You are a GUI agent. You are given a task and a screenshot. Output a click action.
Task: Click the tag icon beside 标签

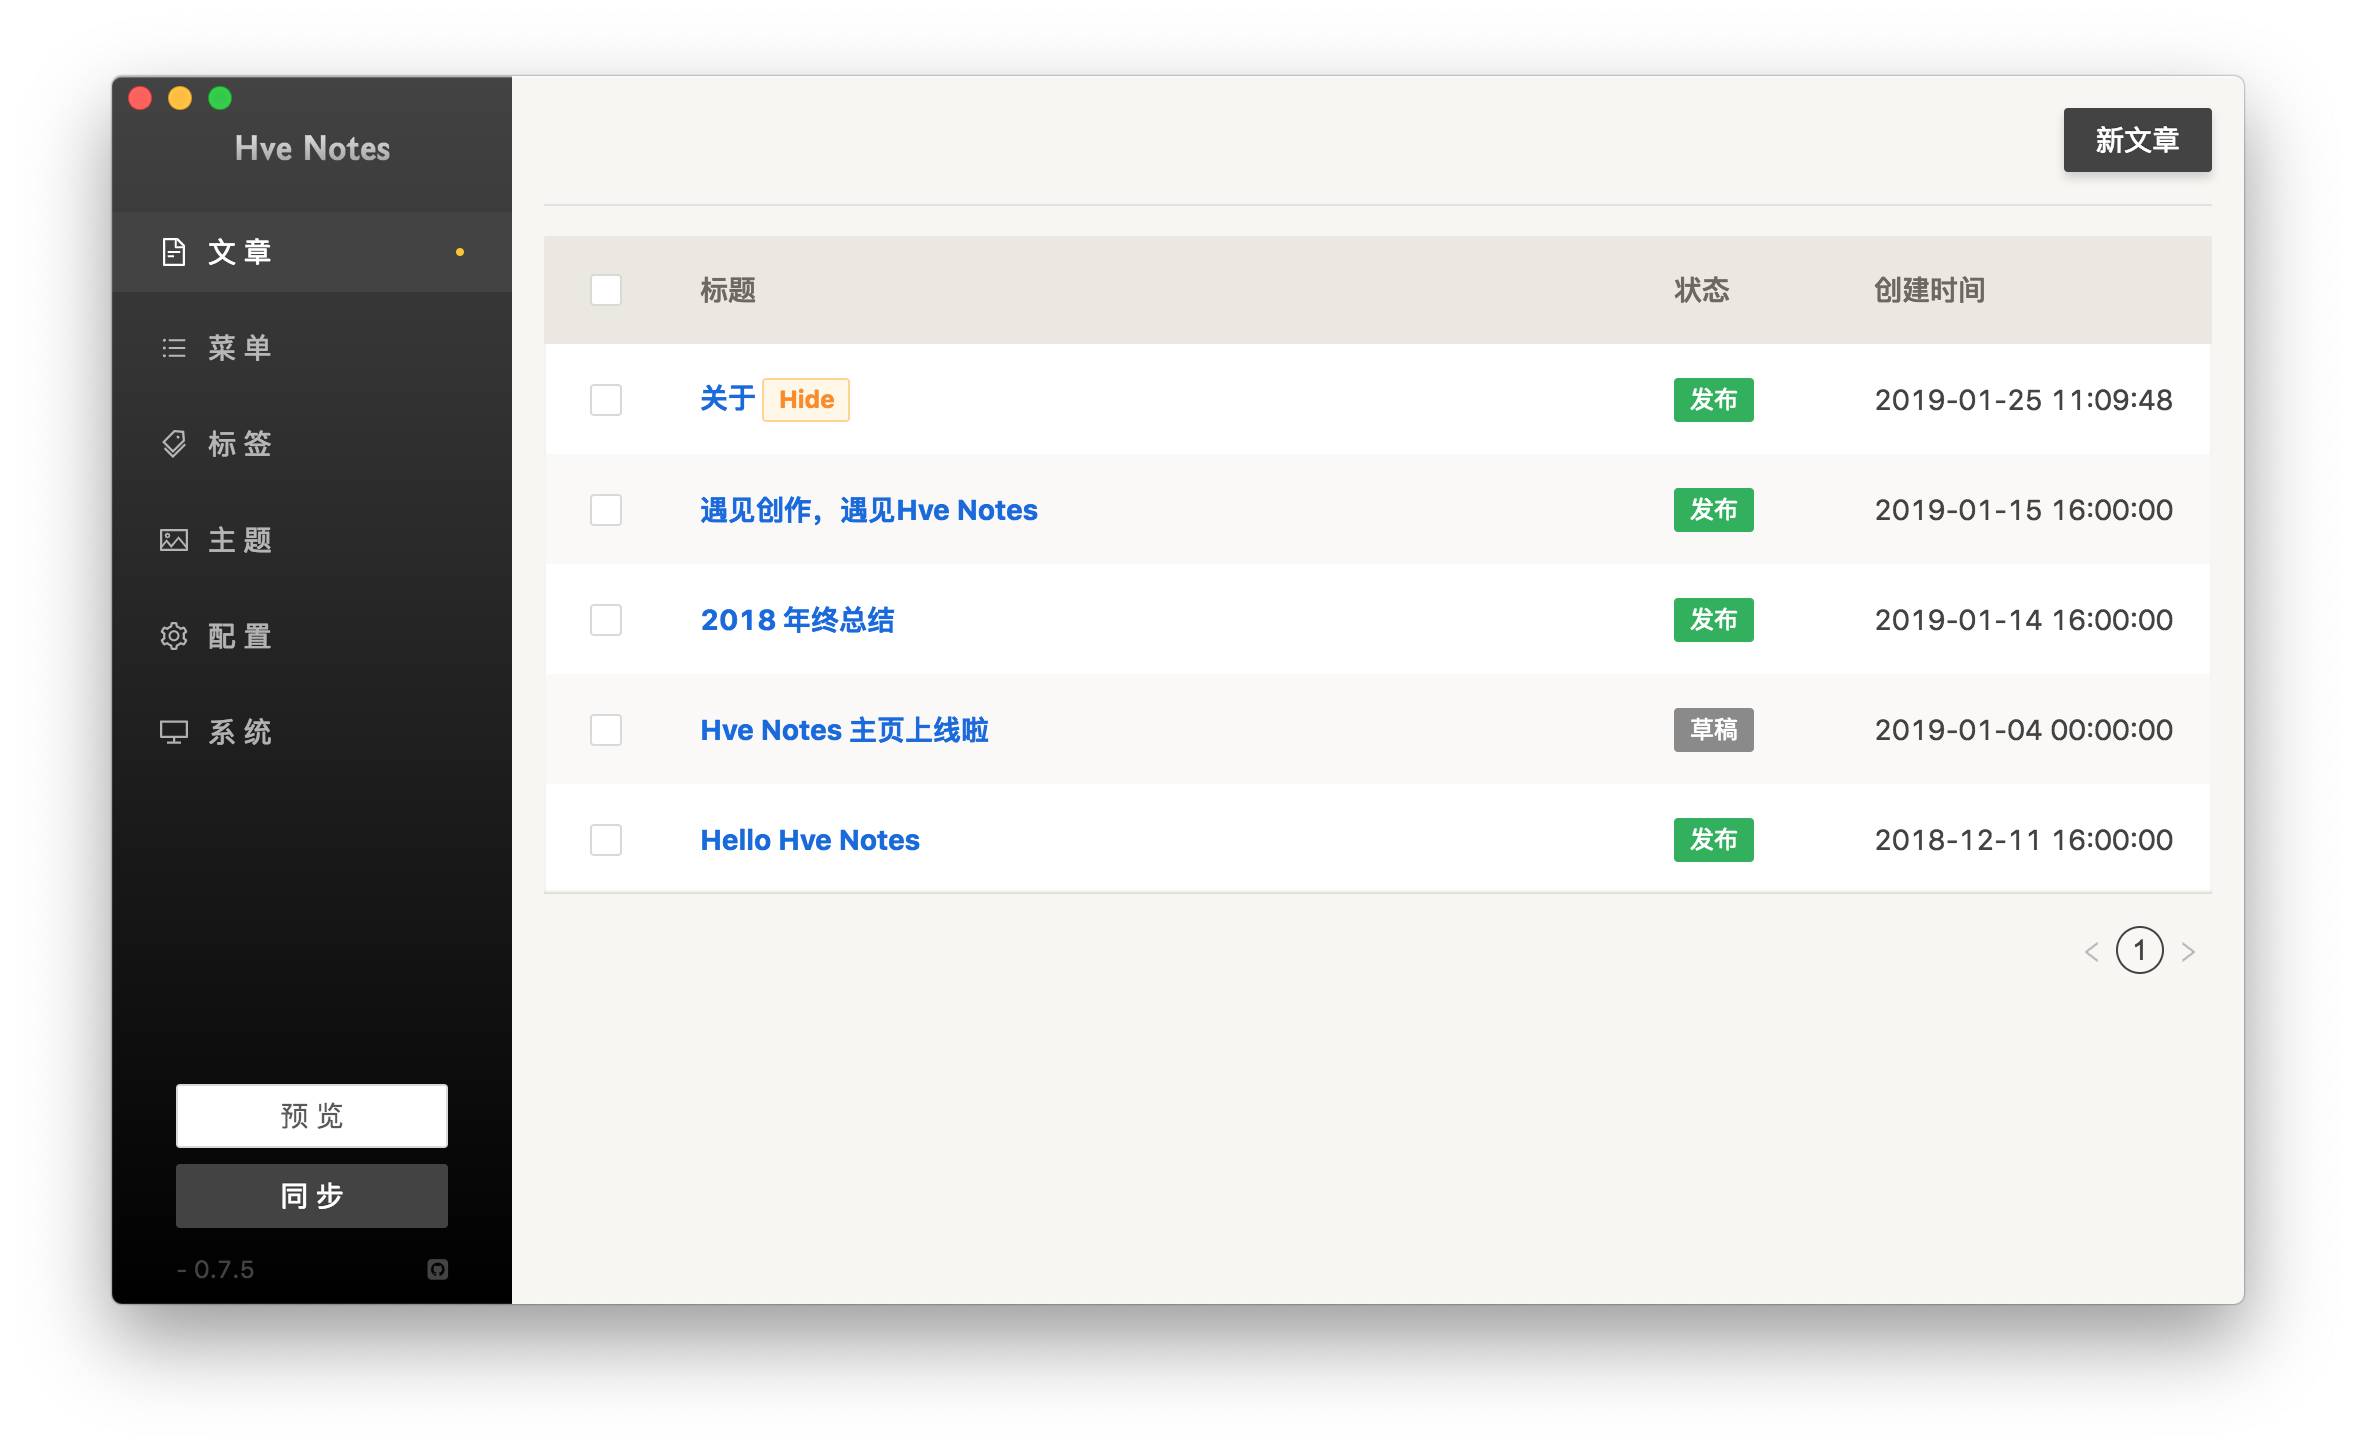point(174,444)
